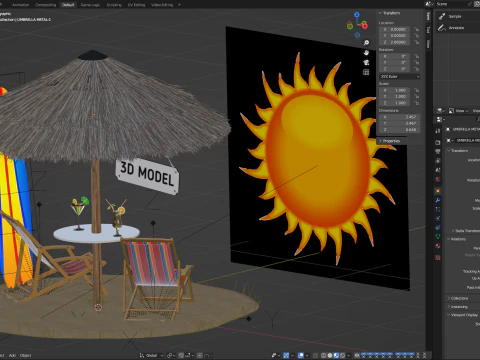Open the Output properties tab
Screen dimensions: 480x360
pos(438,151)
